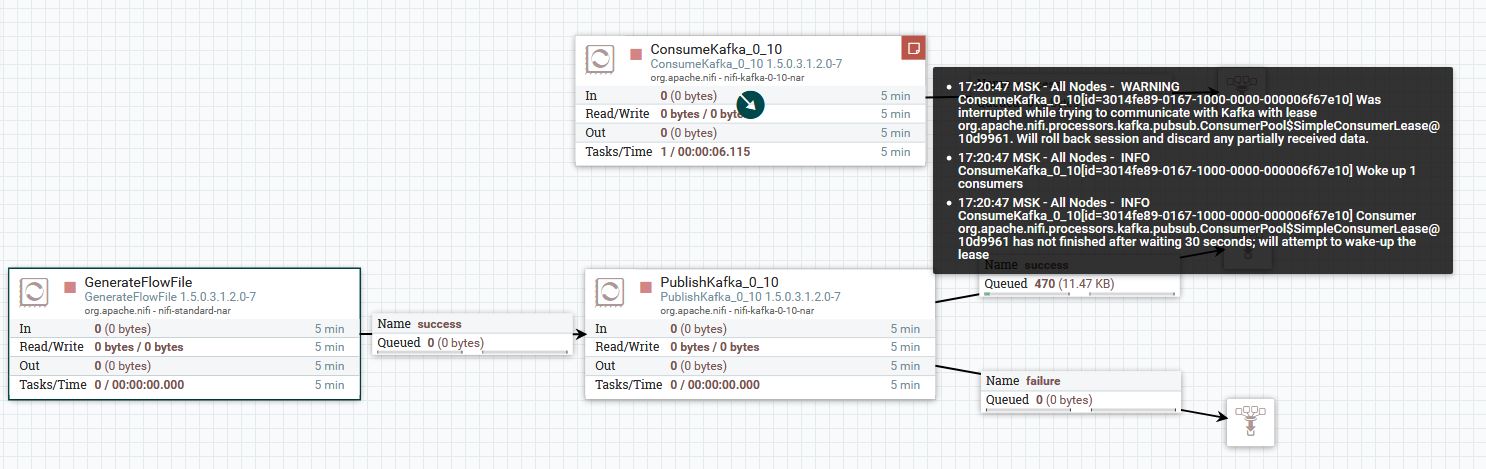Click the In row of ConsumeKafka_0_10
The width and height of the screenshot is (1486, 469).
pos(749,96)
